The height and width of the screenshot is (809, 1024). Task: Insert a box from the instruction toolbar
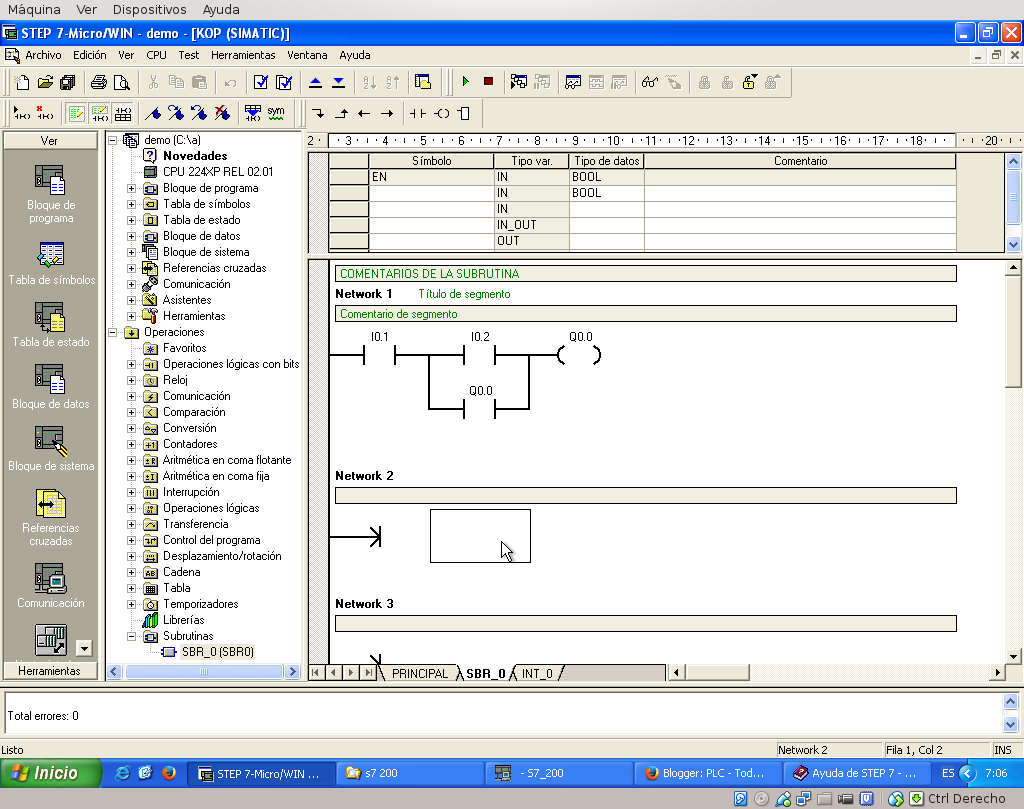click(463, 113)
